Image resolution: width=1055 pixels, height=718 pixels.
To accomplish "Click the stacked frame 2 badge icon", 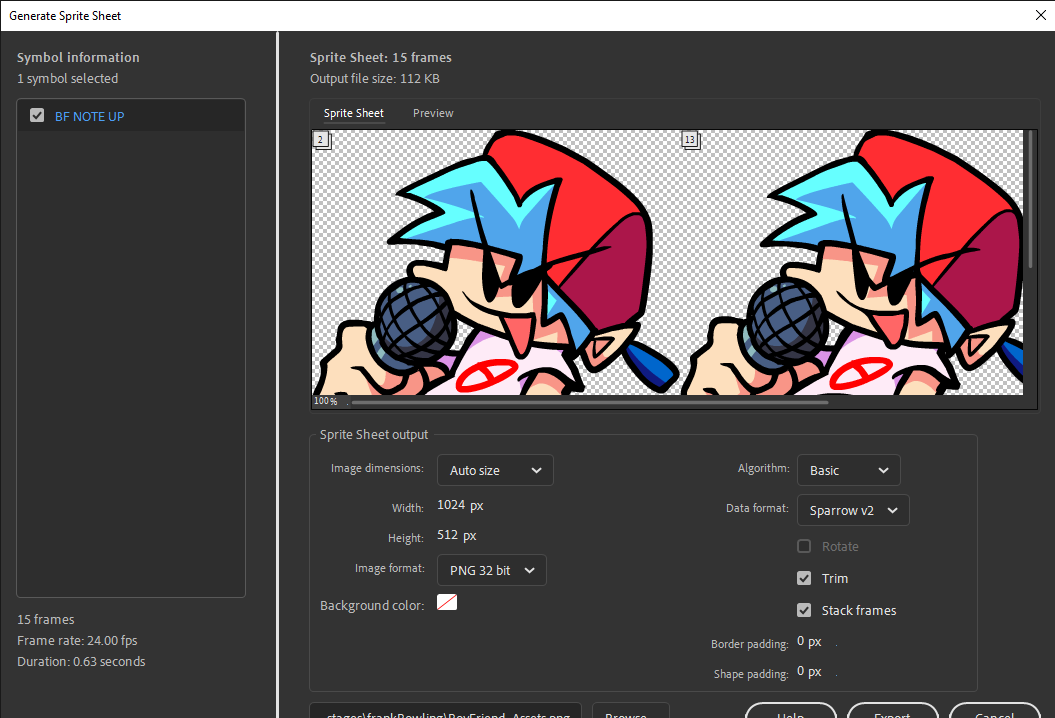I will [322, 140].
